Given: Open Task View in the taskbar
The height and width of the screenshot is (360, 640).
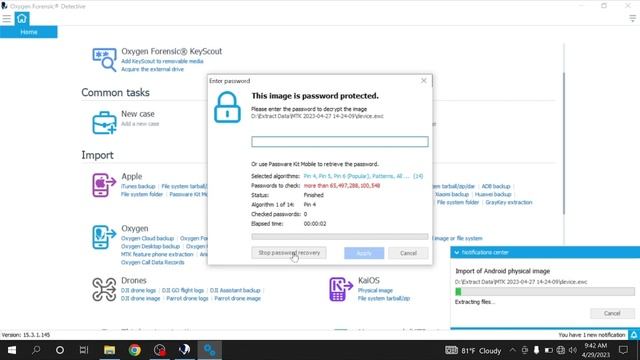Looking at the screenshot, I should coord(84,350).
